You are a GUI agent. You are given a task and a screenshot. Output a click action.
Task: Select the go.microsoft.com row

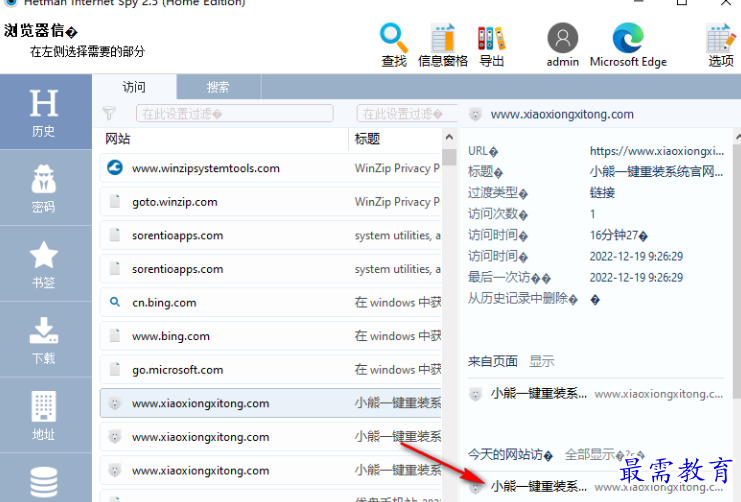coord(270,369)
